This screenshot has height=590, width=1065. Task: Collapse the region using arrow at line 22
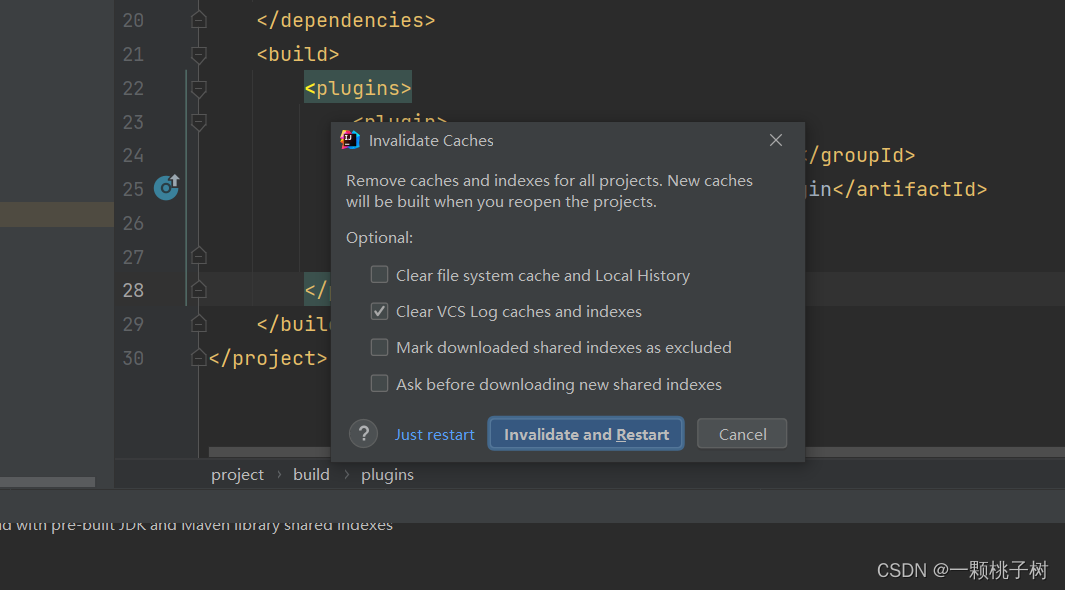coord(198,88)
